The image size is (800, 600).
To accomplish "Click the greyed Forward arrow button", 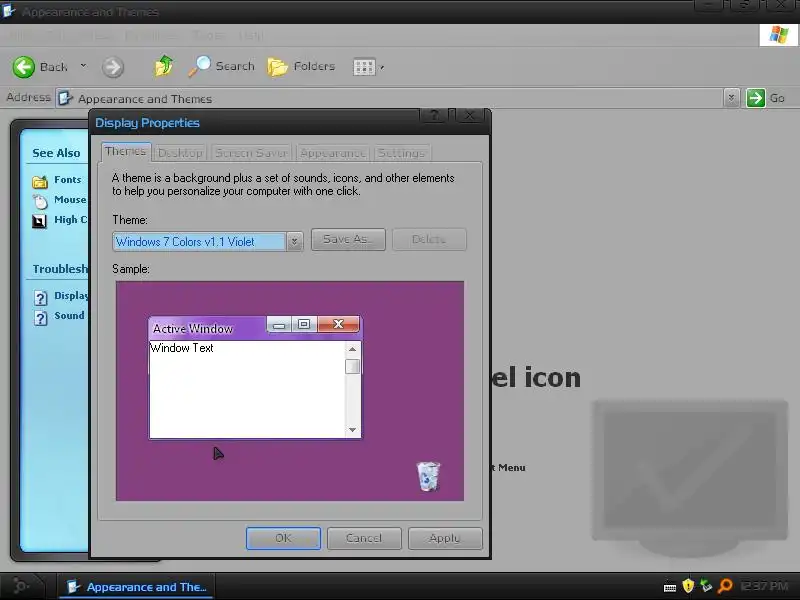I will pyautogui.click(x=112, y=67).
